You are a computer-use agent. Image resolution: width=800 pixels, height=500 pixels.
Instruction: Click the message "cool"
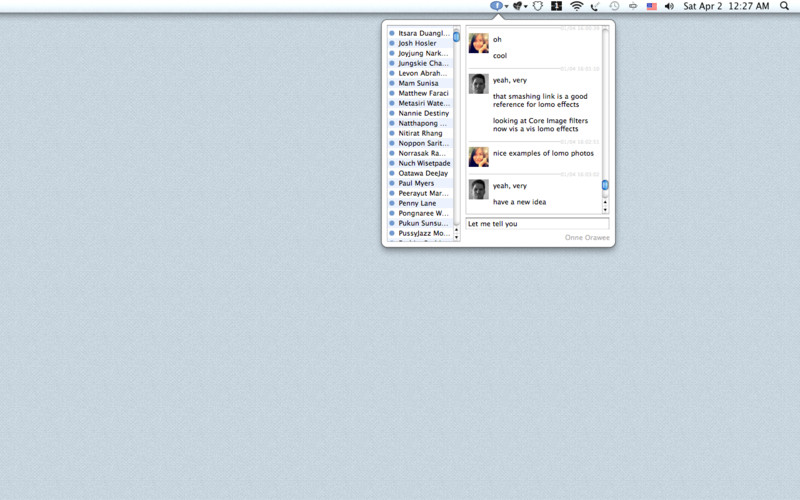point(500,56)
